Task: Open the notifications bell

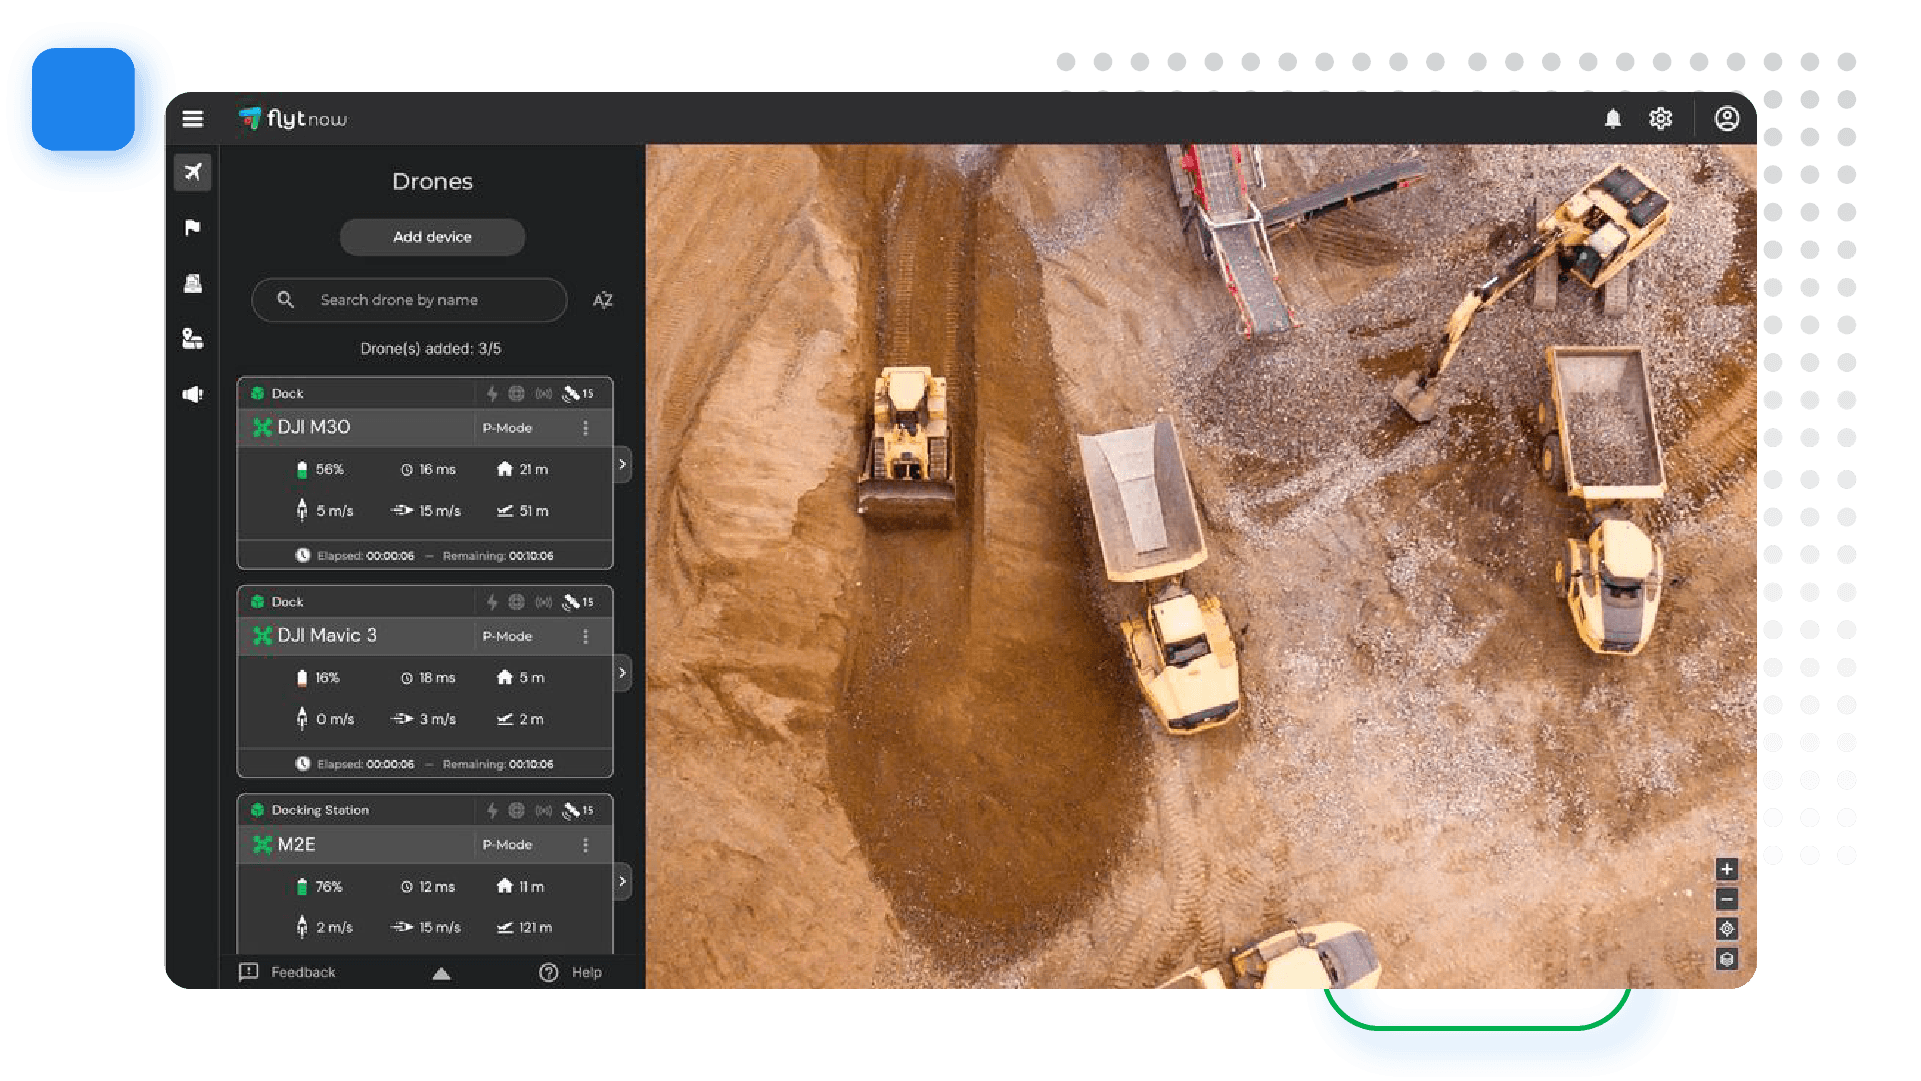Action: coord(1613,118)
